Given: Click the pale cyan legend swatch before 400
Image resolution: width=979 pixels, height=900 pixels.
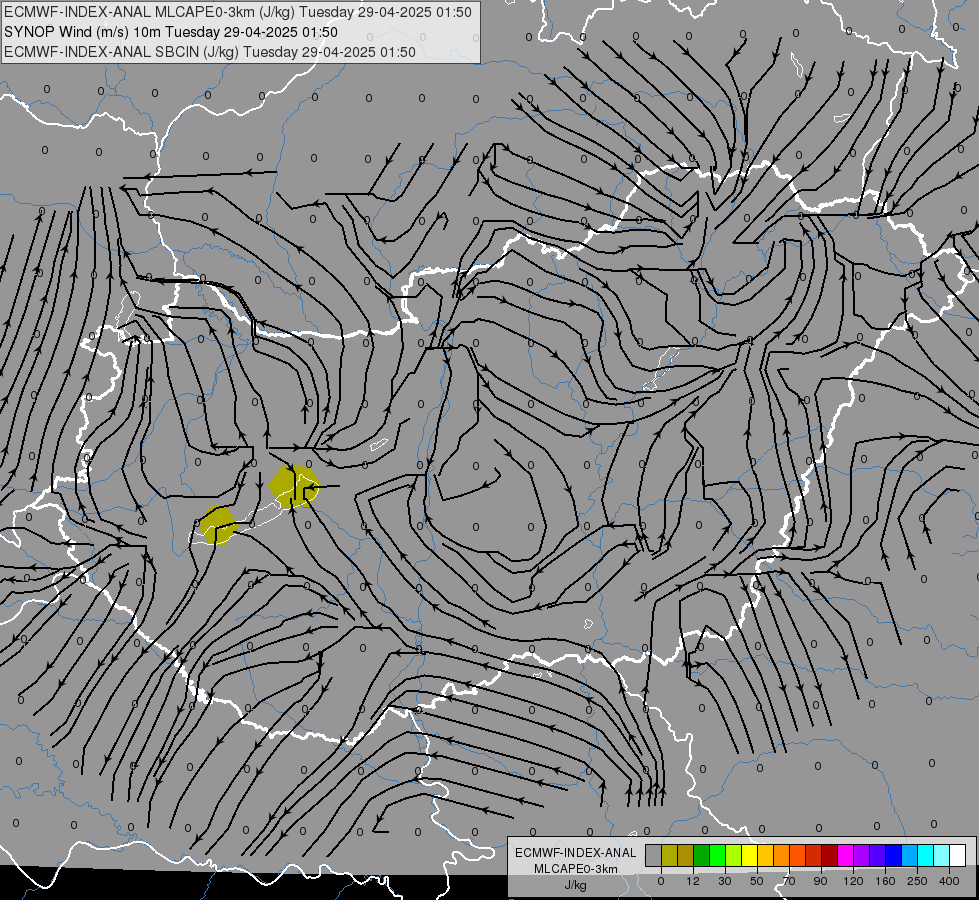Looking at the screenshot, I should (943, 855).
